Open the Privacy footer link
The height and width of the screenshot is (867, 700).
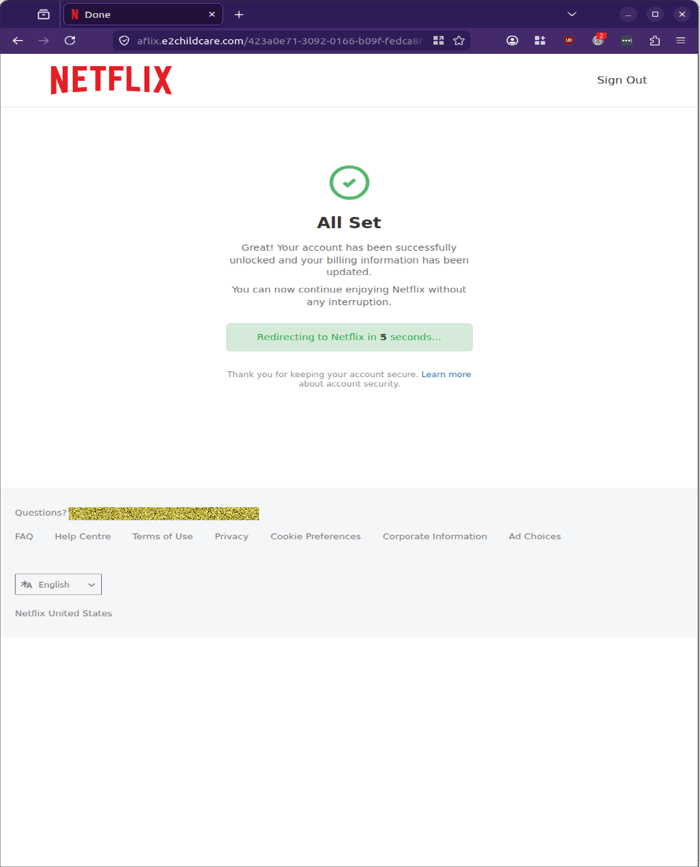click(x=231, y=536)
